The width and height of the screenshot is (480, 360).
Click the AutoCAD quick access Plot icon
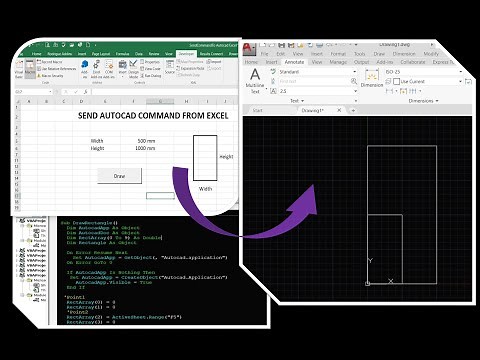pos(319,45)
